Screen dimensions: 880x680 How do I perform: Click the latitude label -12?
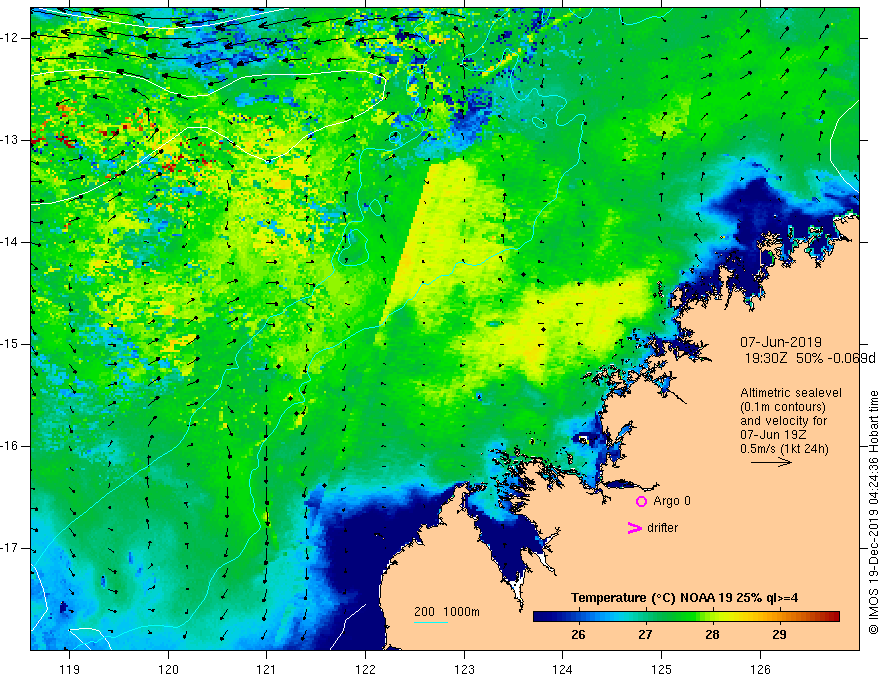[x=11, y=38]
